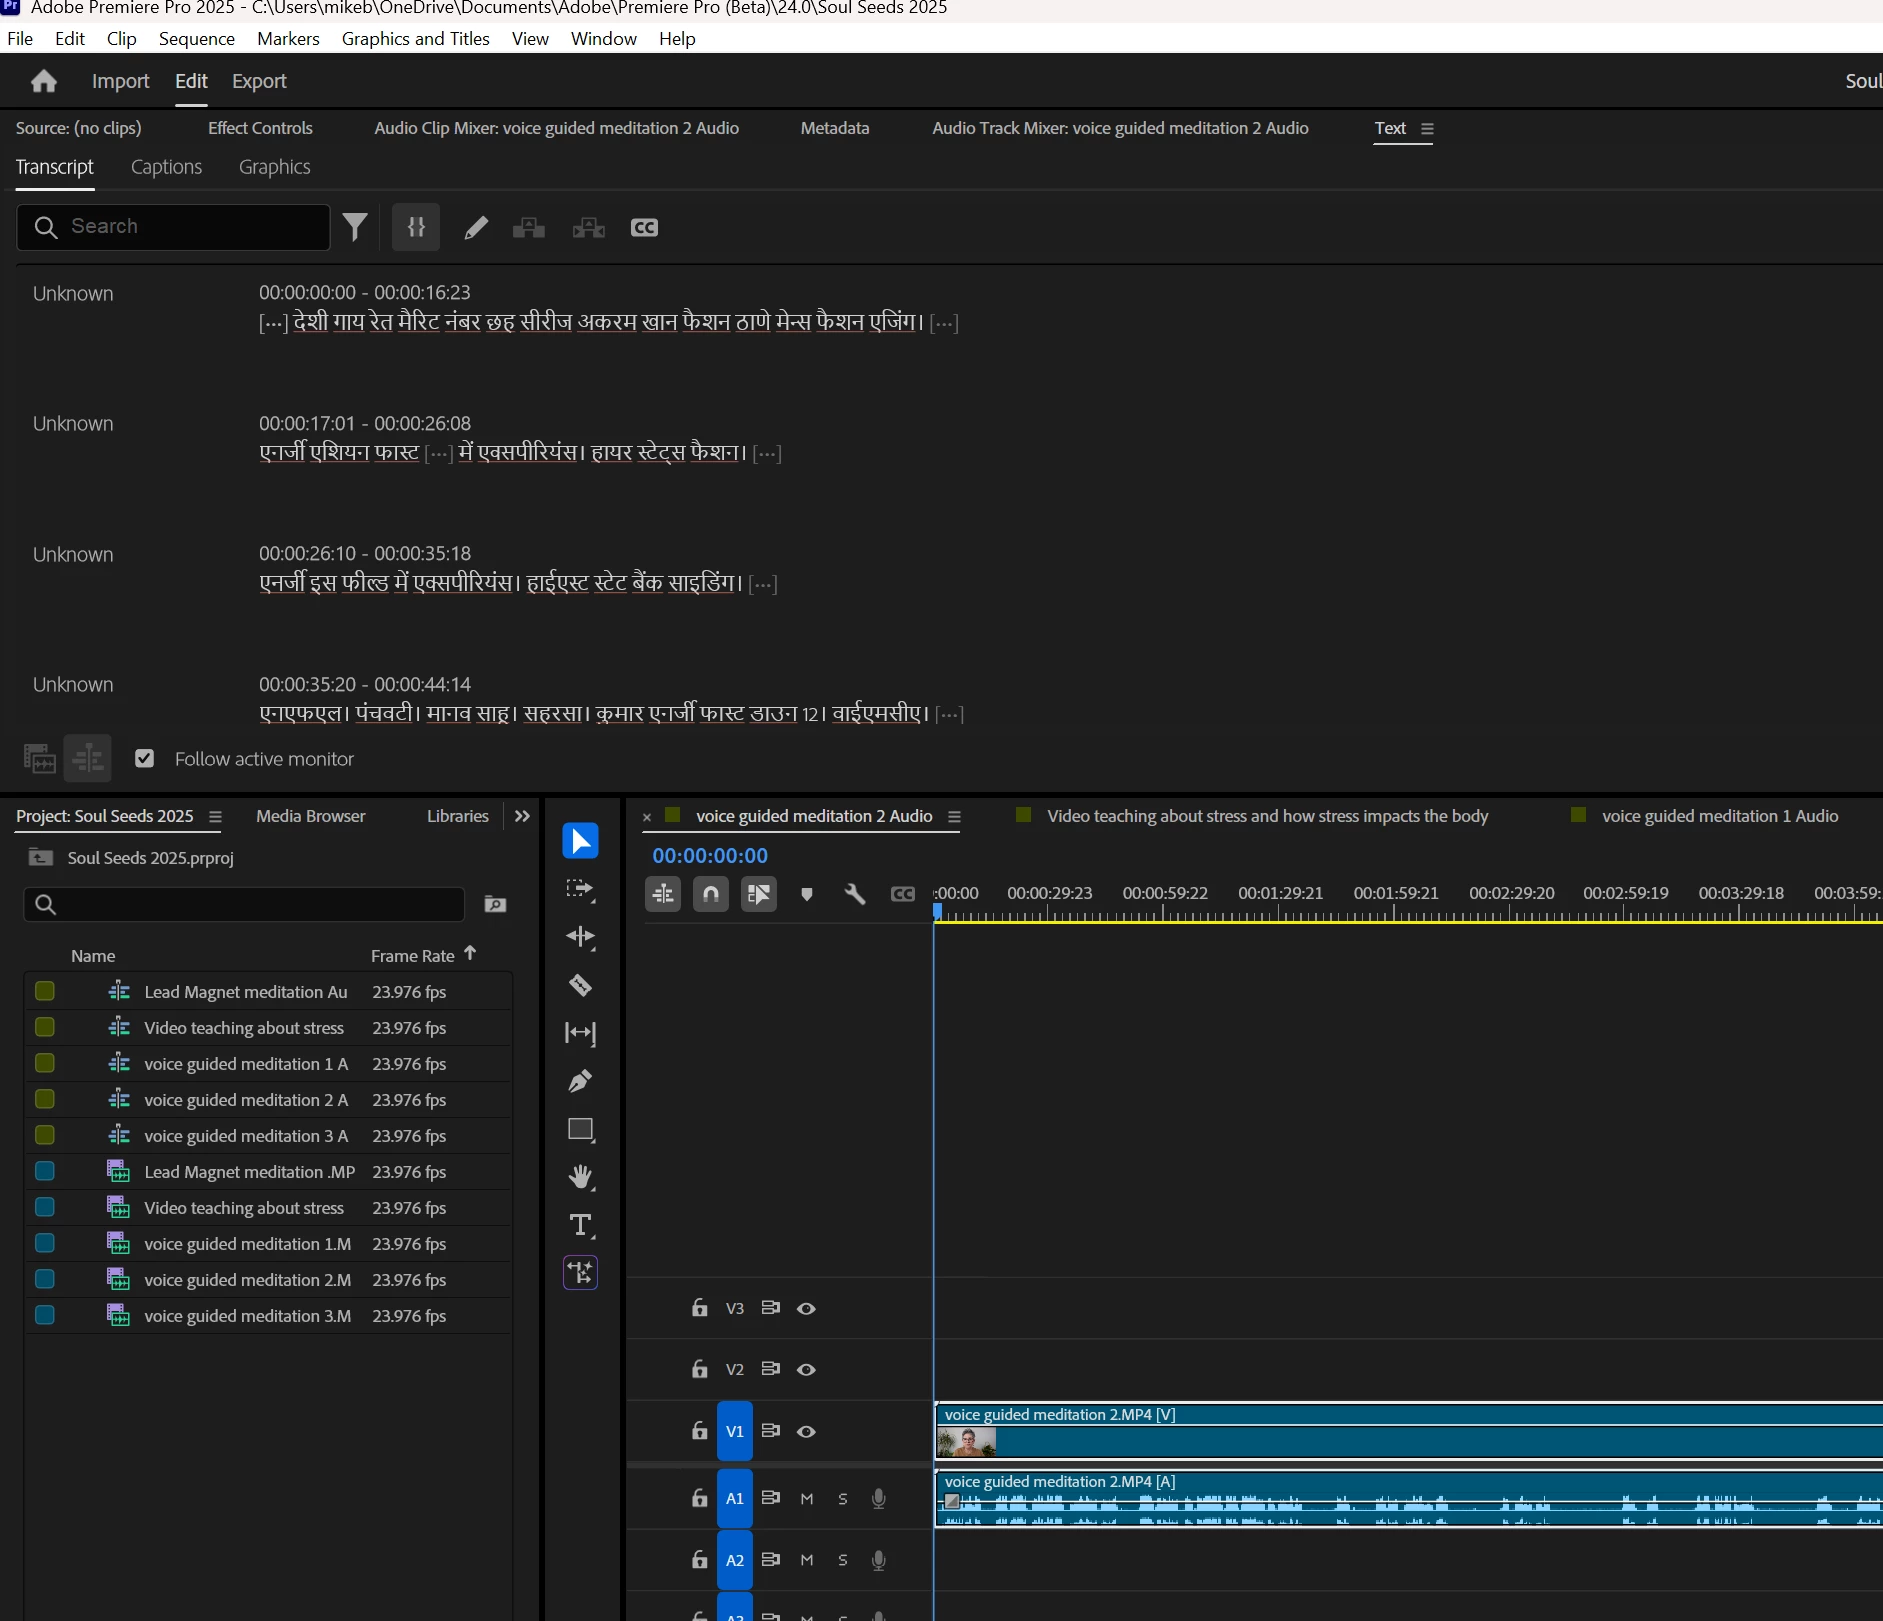Switch to the Media Browser tab
Image resolution: width=1883 pixels, height=1621 pixels.
click(311, 816)
